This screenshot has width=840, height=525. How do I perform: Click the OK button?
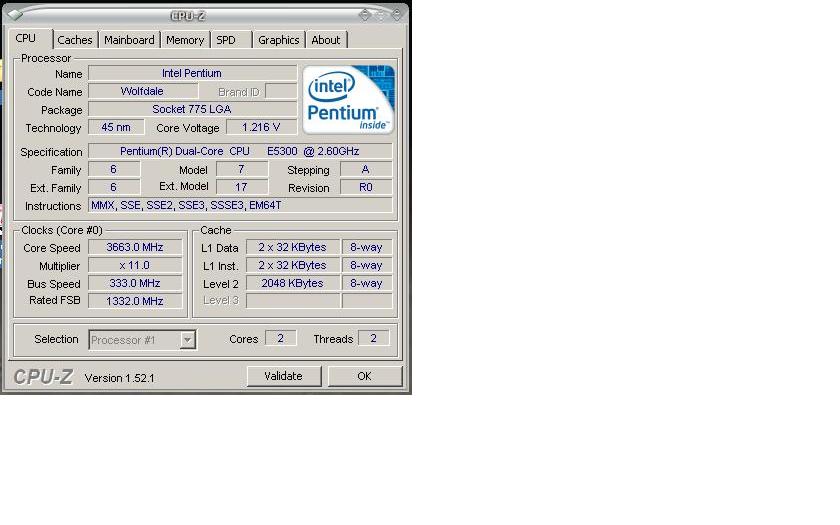tap(364, 376)
